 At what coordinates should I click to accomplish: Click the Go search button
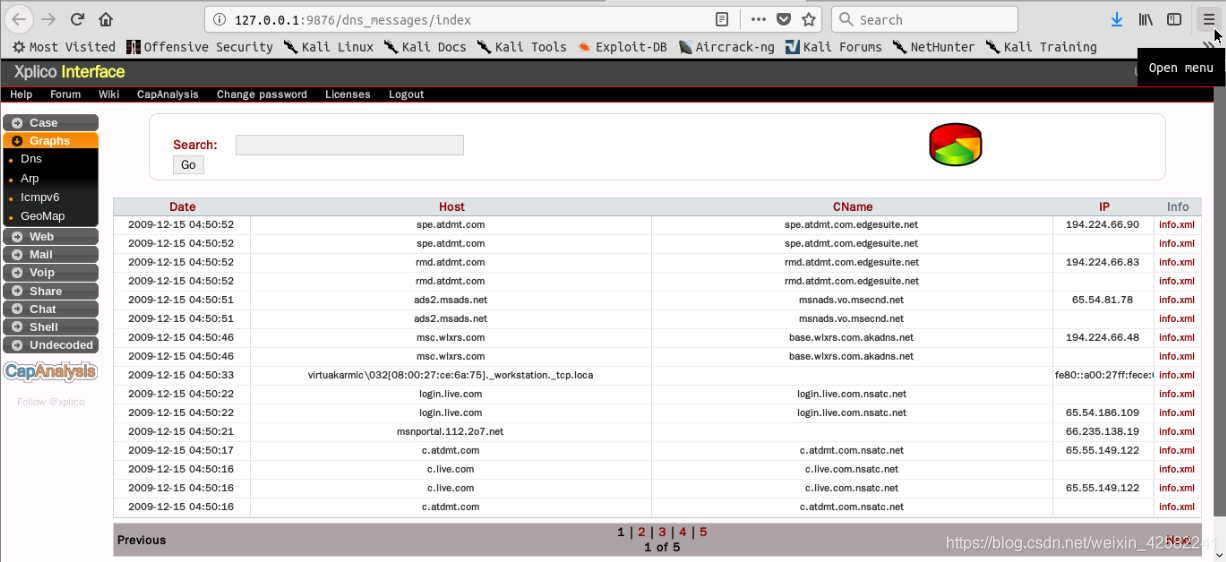(x=188, y=165)
